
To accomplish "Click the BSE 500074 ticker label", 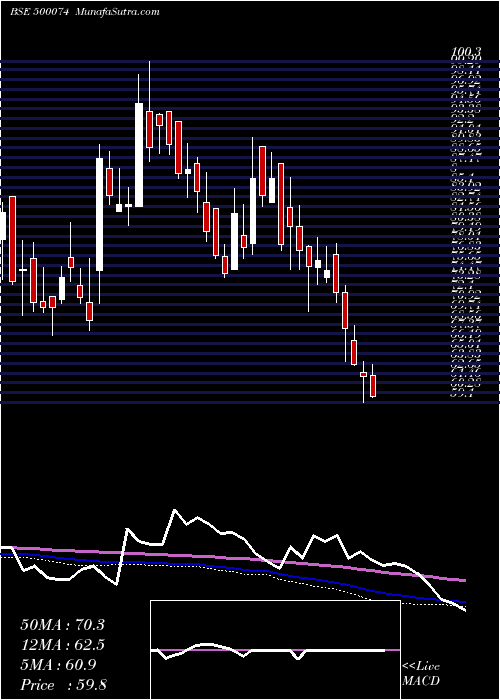I will [39, 12].
